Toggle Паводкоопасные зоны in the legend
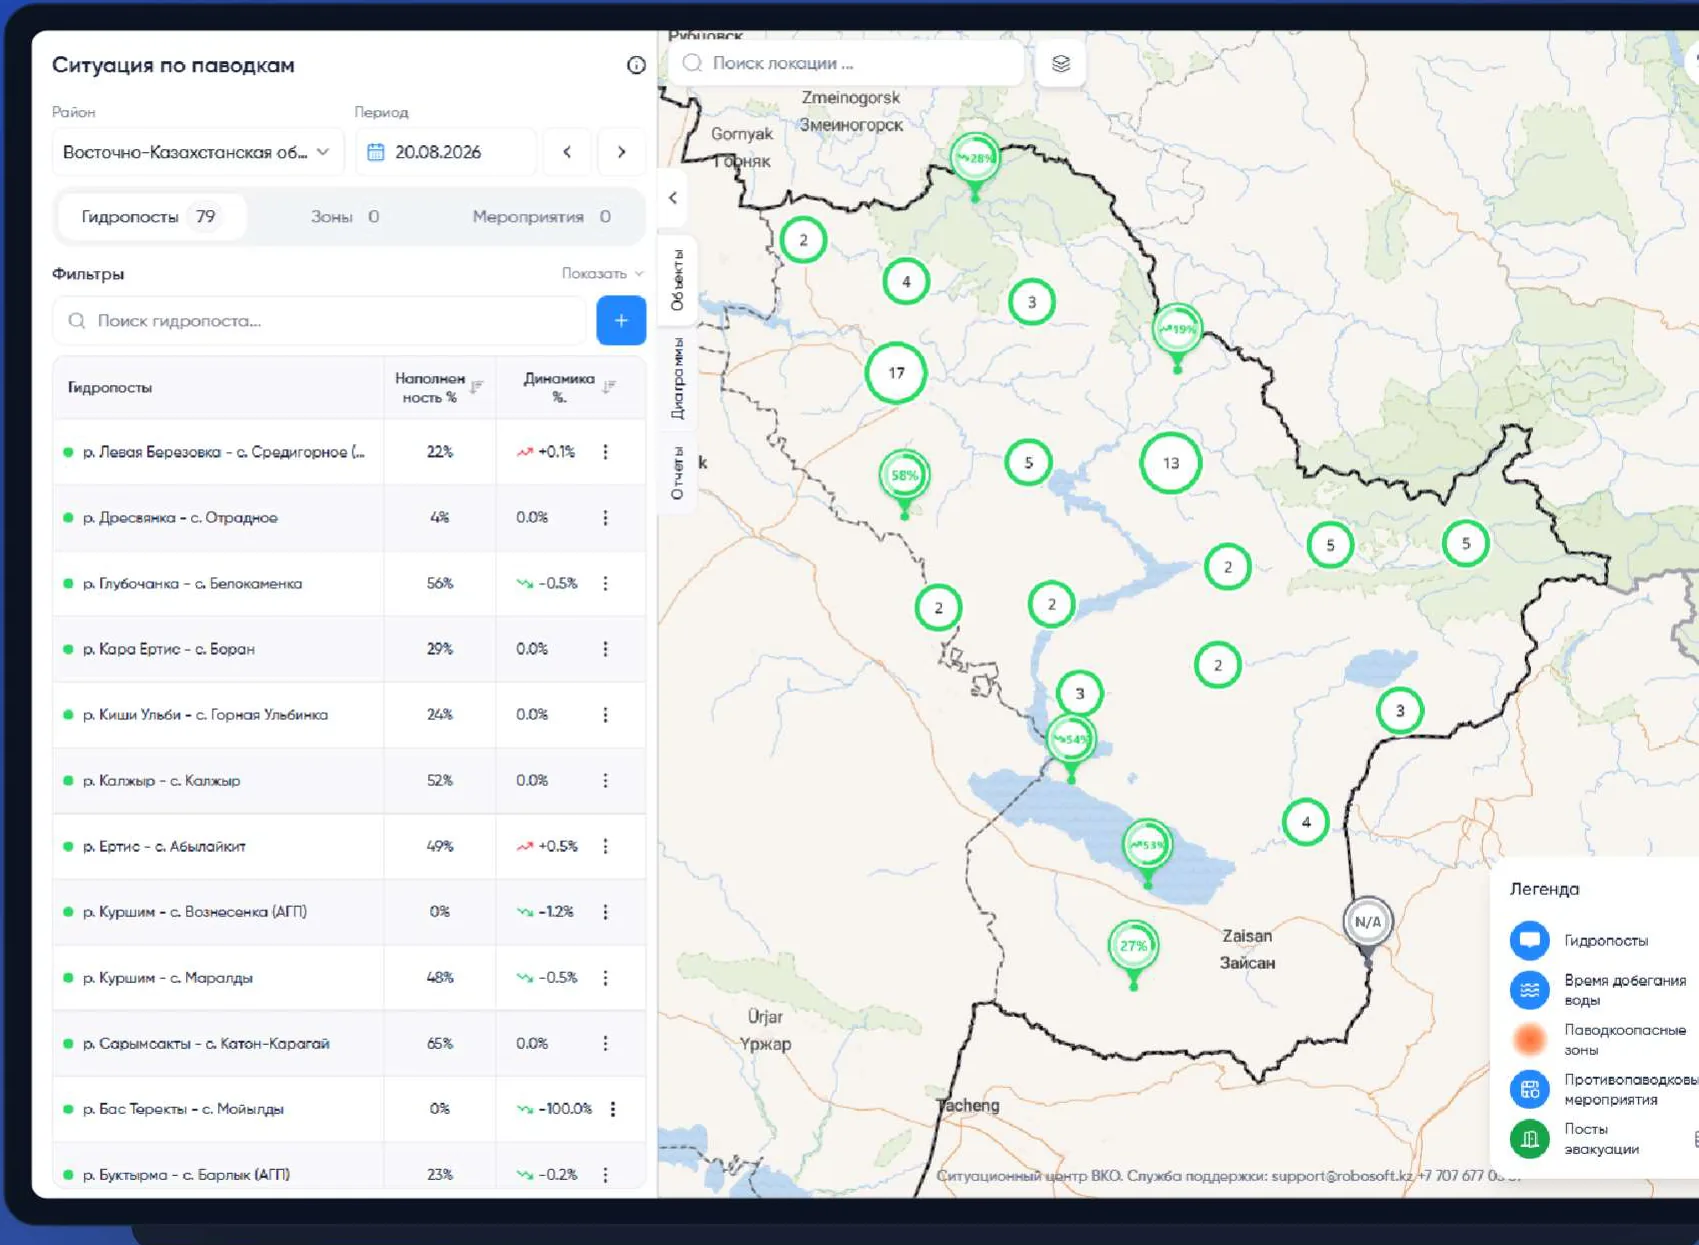The image size is (1699, 1245). [1529, 1040]
